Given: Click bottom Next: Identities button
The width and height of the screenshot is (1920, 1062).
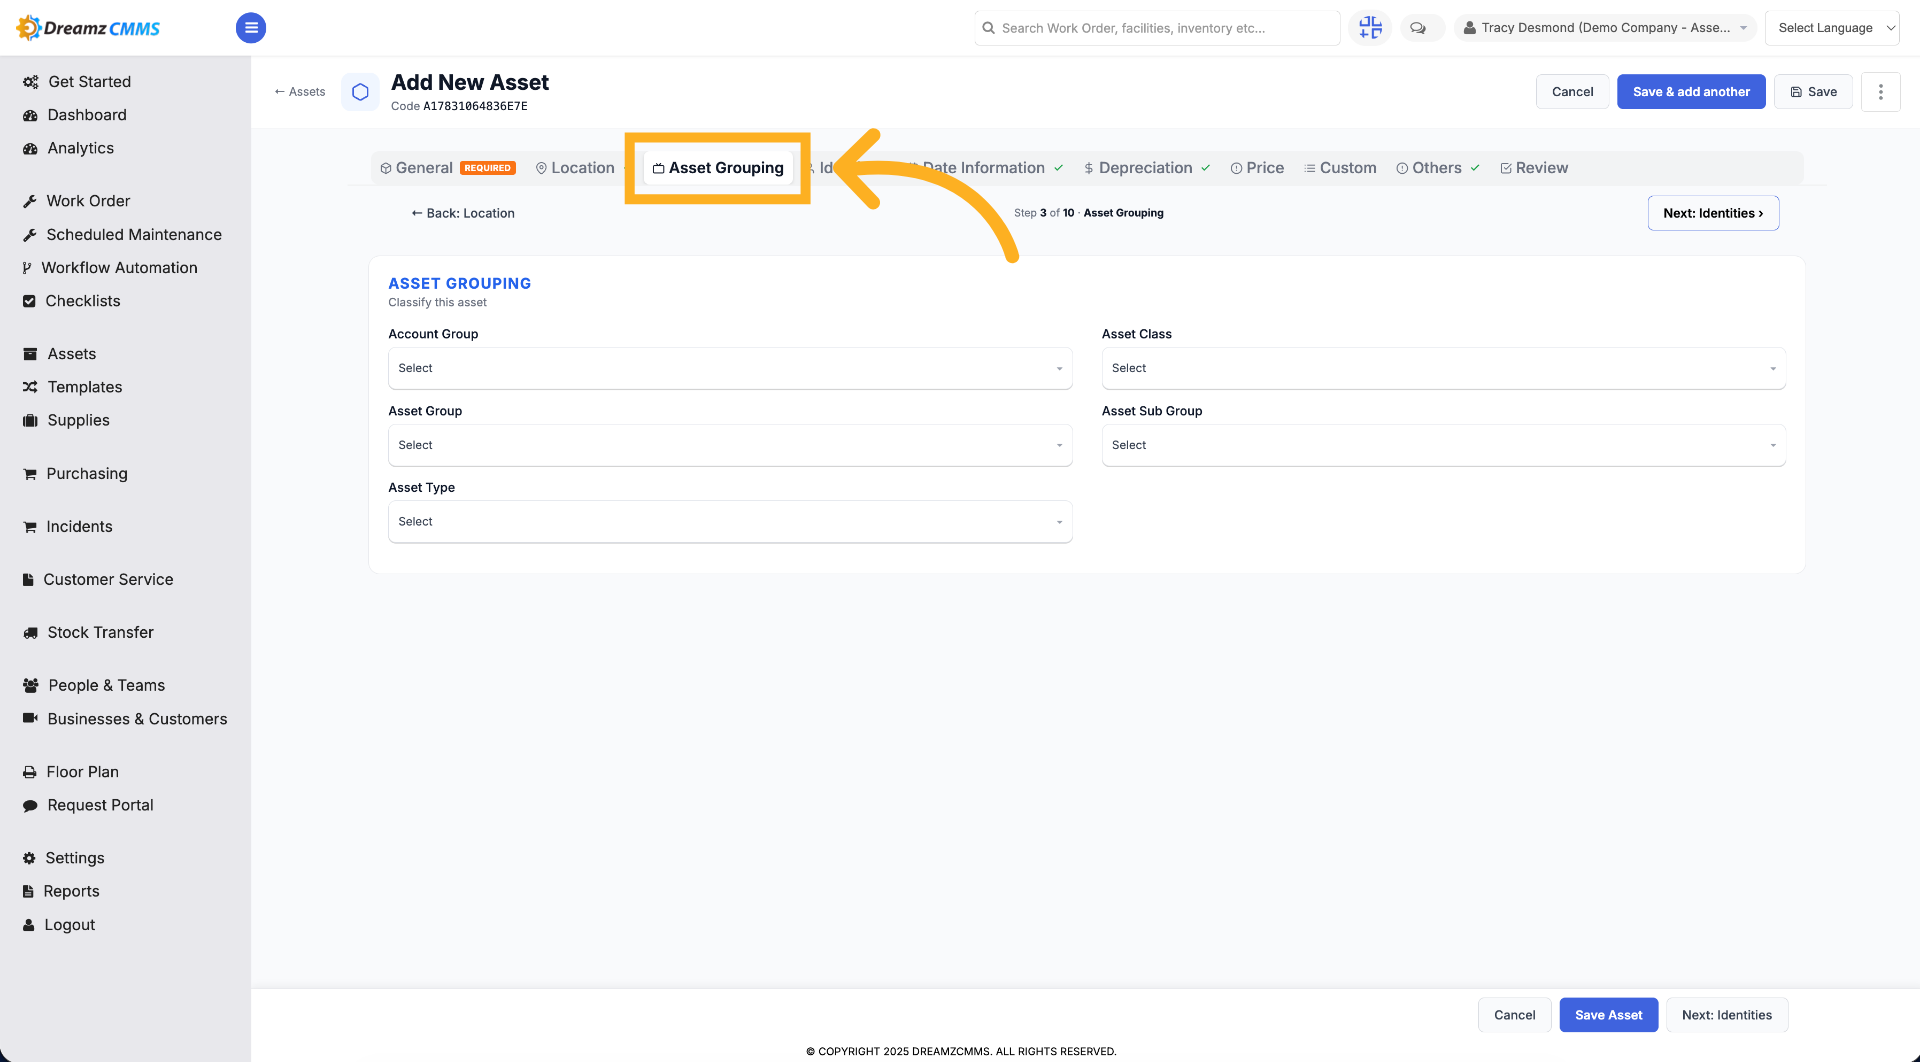Looking at the screenshot, I should 1726,1015.
